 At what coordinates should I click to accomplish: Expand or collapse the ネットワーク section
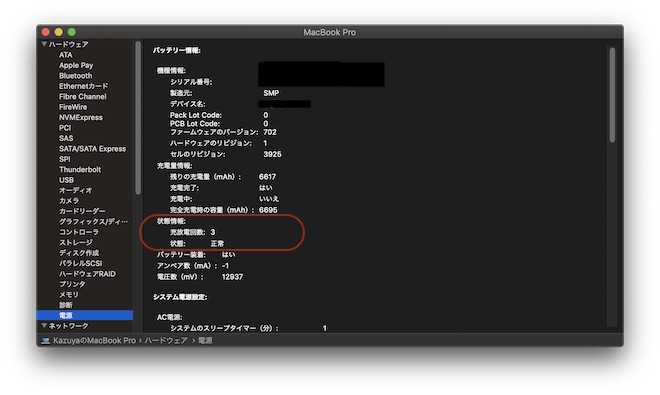(44, 326)
